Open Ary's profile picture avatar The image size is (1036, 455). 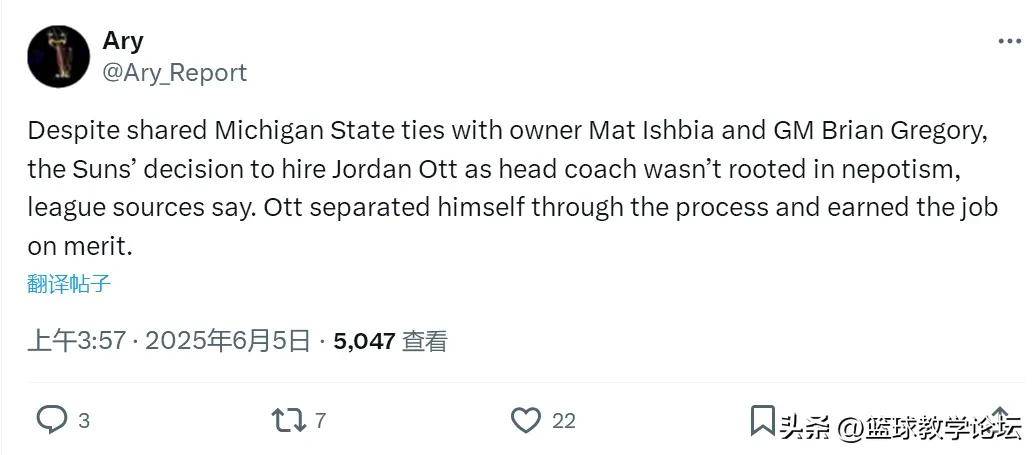tap(58, 56)
